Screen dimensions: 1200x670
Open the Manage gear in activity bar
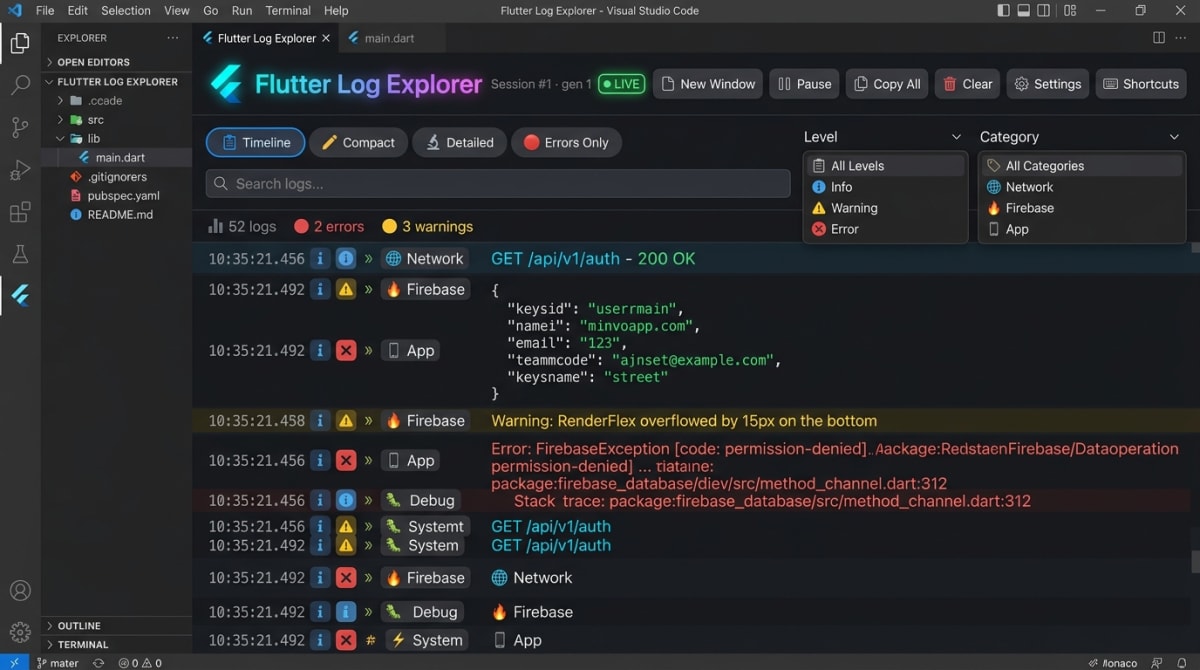[x=20, y=632]
